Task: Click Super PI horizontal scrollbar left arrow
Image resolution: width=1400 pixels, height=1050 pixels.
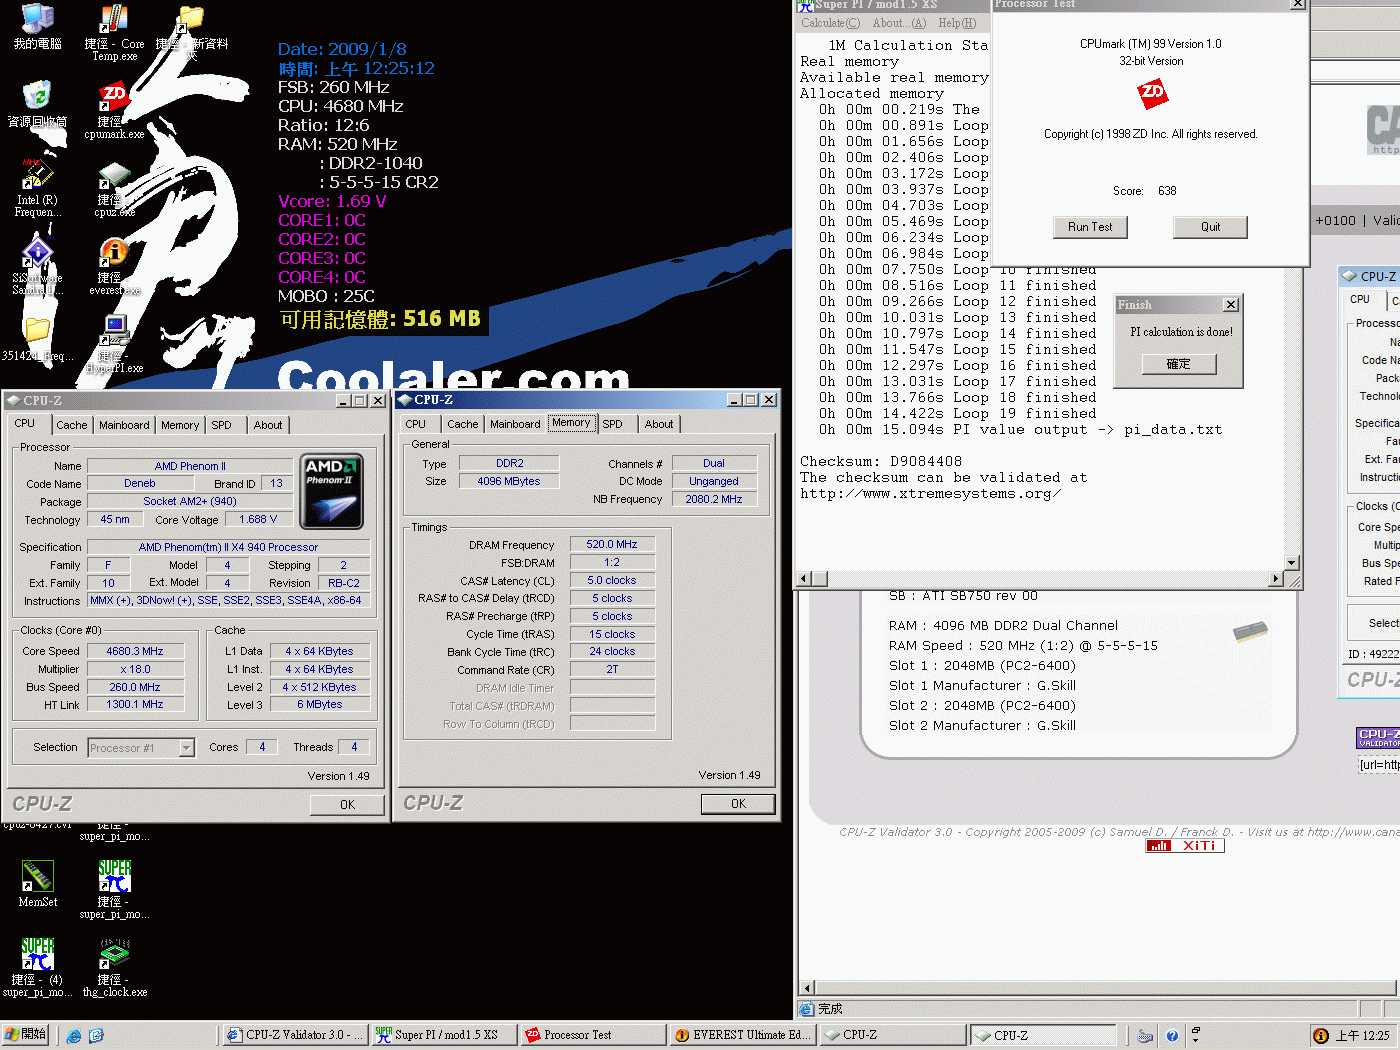Action: (x=804, y=579)
